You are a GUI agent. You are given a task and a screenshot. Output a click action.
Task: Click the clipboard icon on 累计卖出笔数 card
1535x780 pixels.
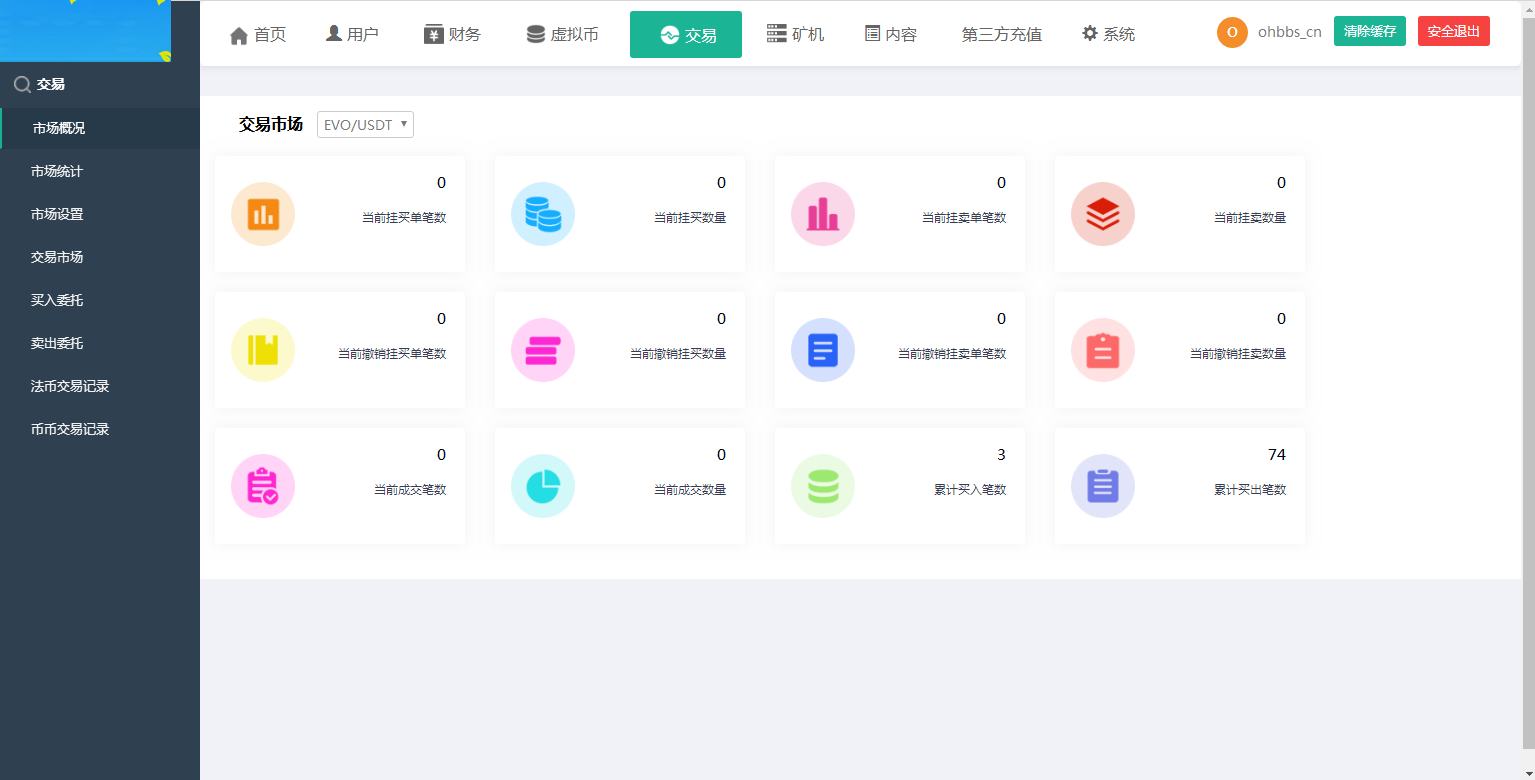(x=1102, y=485)
